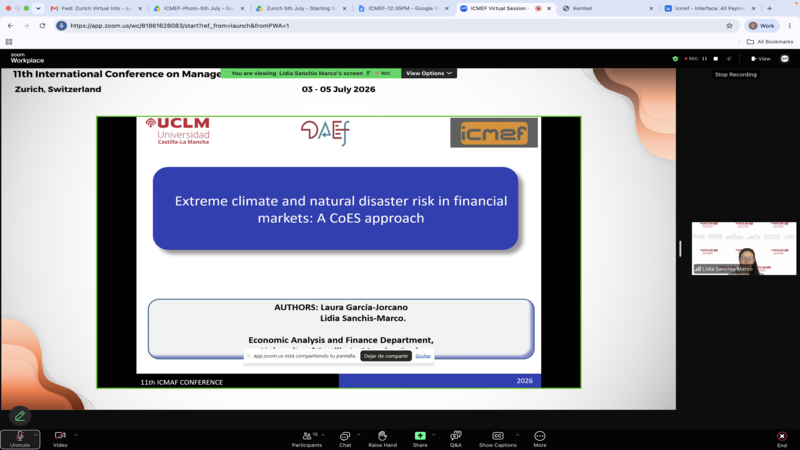
Task: Click '11th ICMAF CONFERENCE' footer text
Action: coord(182,382)
